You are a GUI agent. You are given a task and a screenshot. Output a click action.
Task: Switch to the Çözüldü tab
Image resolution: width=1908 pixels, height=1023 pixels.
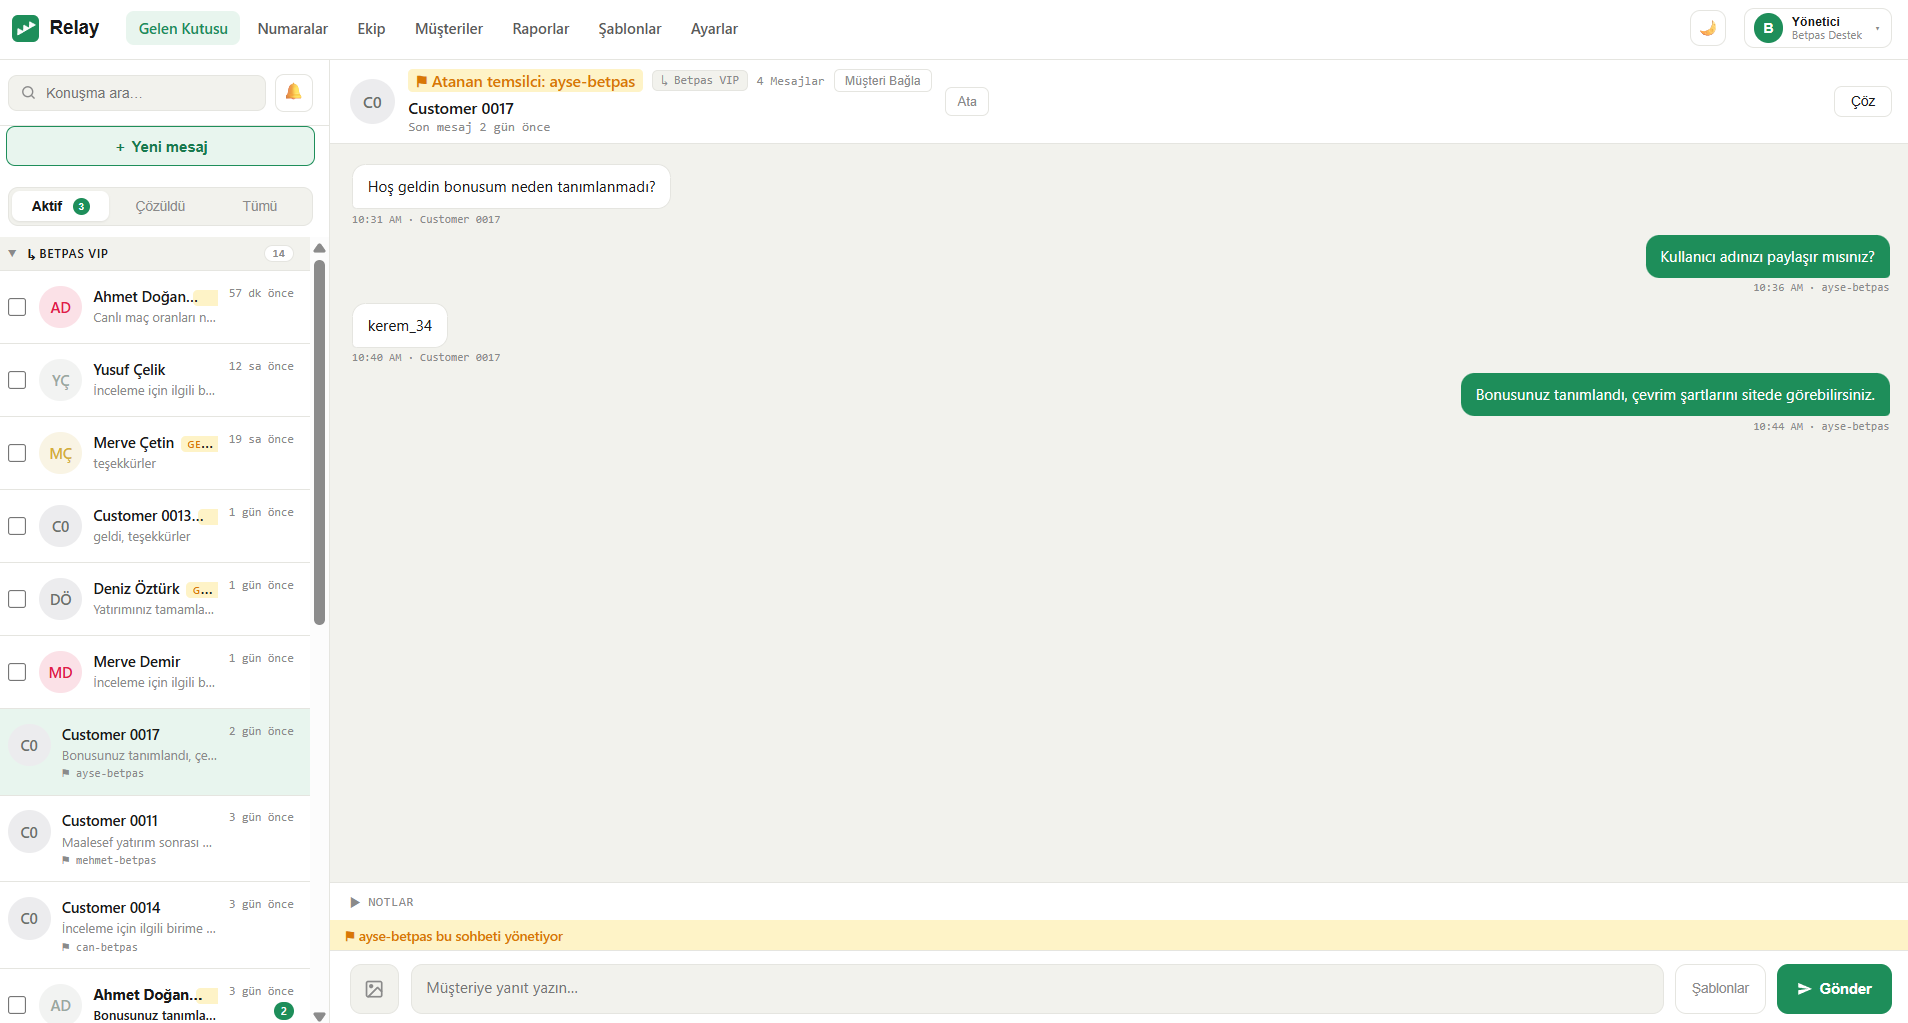[x=161, y=206]
